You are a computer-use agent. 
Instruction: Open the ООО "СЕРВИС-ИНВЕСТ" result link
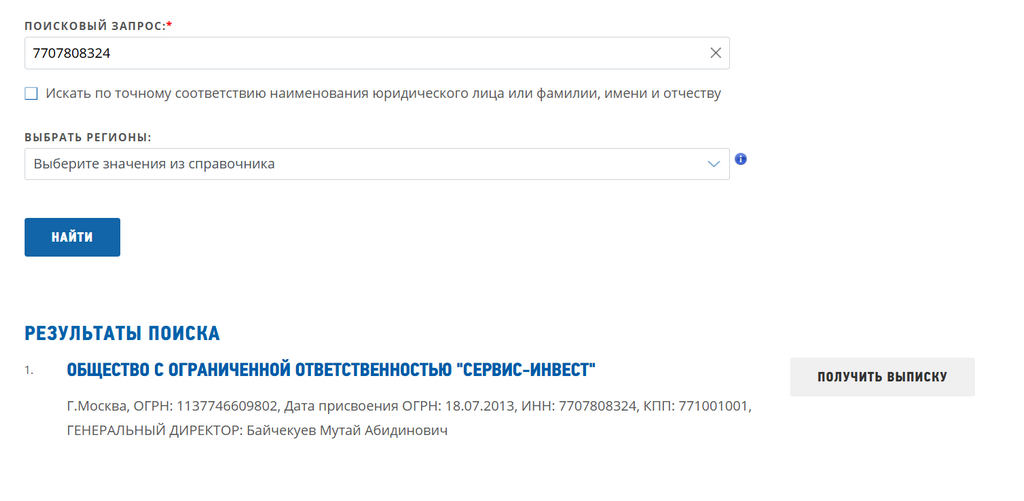(331, 371)
